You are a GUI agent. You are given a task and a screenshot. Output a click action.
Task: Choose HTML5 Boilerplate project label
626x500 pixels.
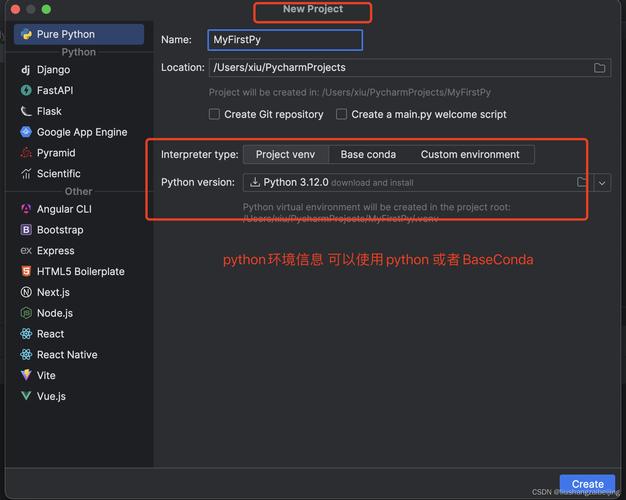81,271
